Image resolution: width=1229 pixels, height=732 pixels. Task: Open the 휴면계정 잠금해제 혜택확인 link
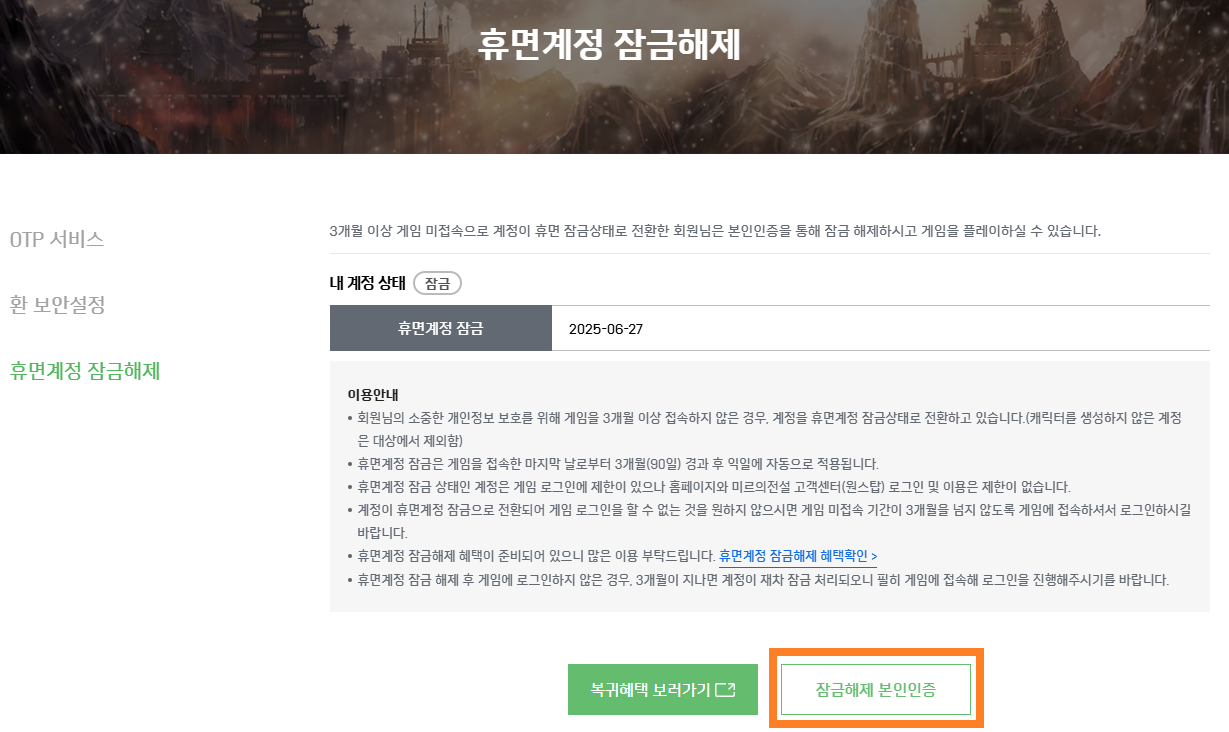(x=798, y=556)
